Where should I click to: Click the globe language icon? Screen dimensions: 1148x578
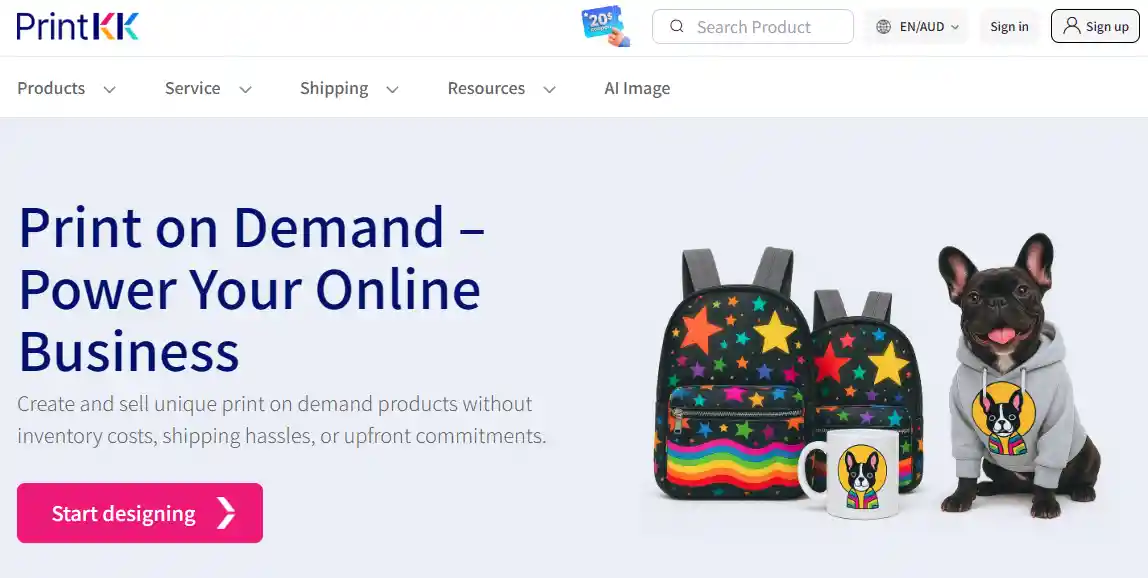(884, 26)
